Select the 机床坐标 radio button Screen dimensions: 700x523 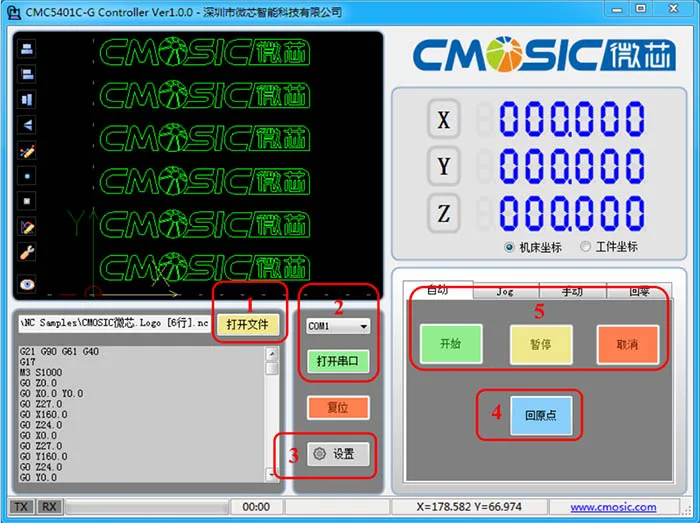coord(509,247)
